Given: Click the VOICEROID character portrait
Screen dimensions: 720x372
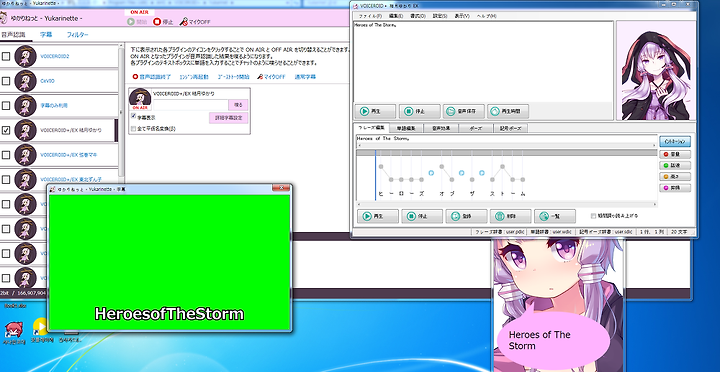Looking at the screenshot, I should pyautogui.click(x=656, y=70).
